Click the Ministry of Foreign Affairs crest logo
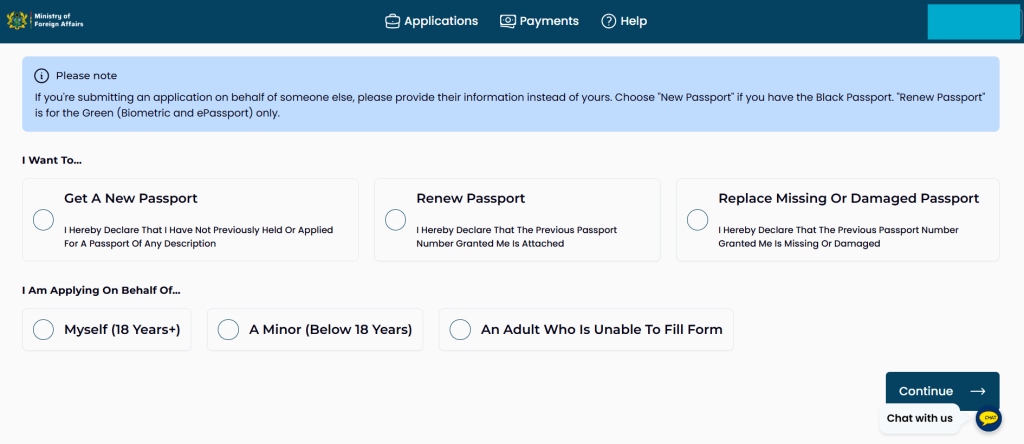Viewport: 1024px width, 444px height. (x=17, y=20)
